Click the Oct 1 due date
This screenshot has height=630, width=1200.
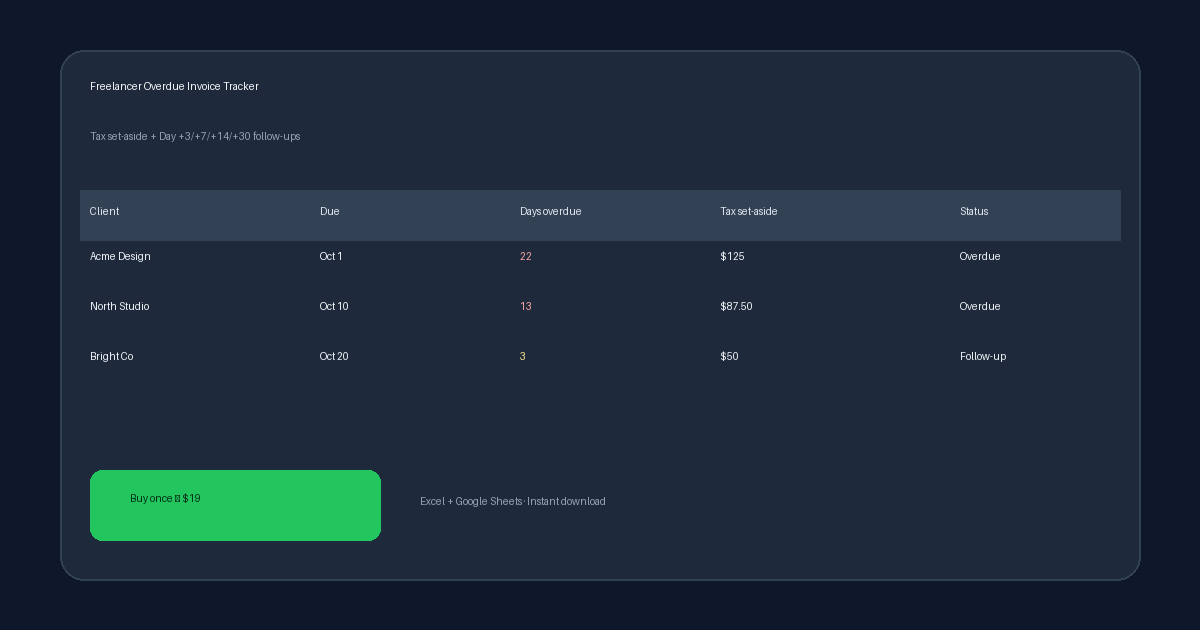331,257
